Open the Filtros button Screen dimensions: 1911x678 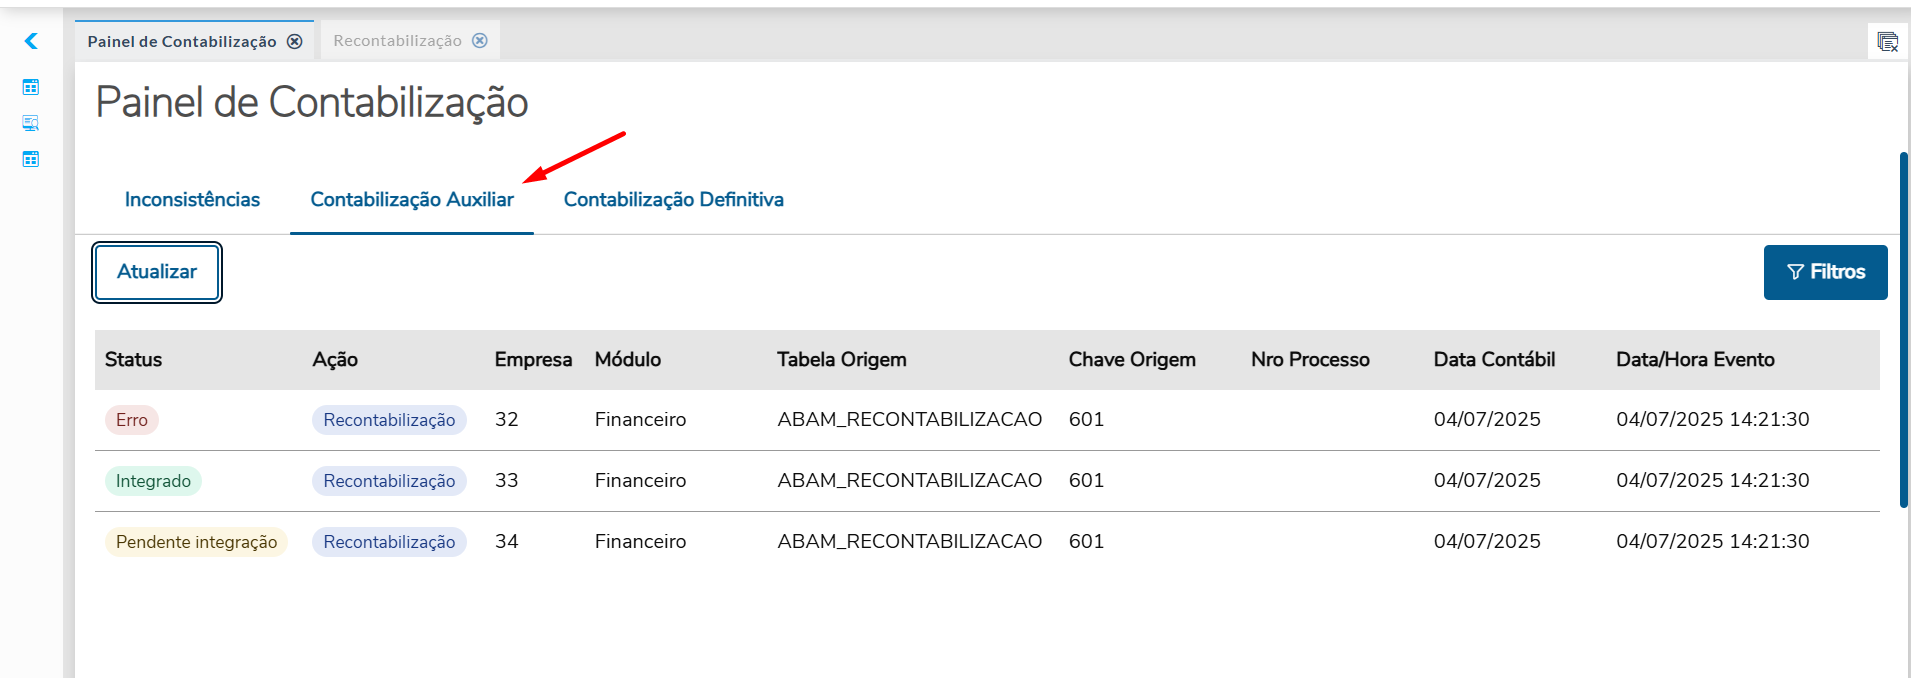coord(1825,272)
